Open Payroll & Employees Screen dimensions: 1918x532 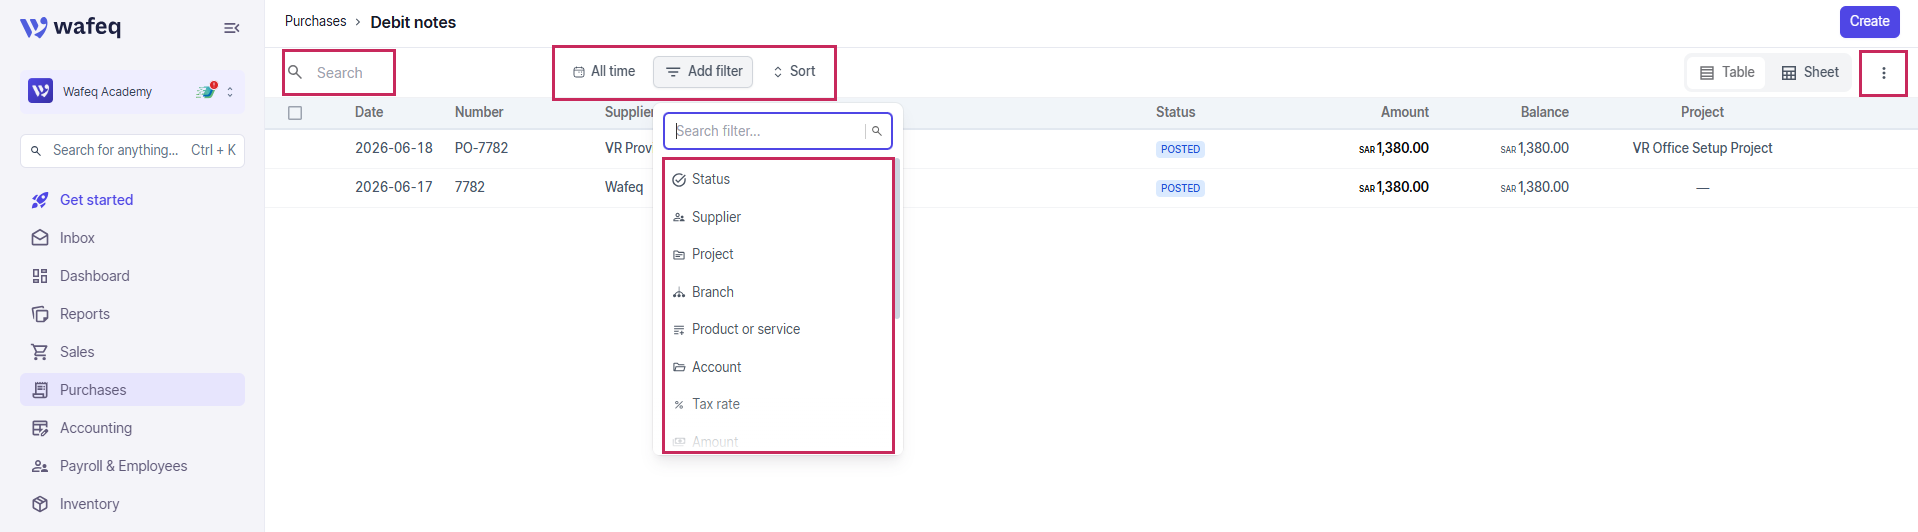pos(132,466)
